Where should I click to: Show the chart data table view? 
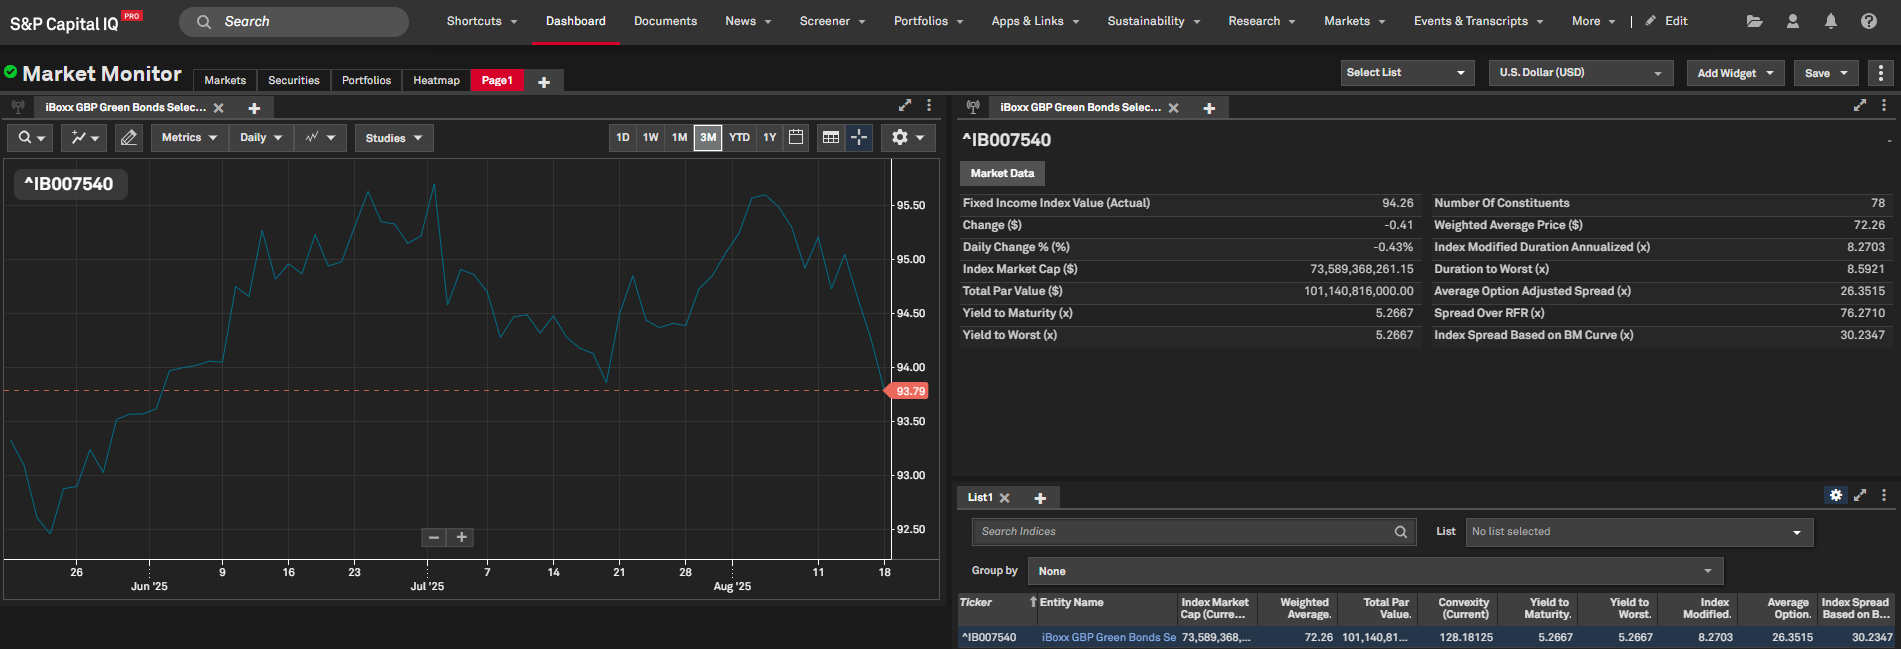[x=830, y=138]
